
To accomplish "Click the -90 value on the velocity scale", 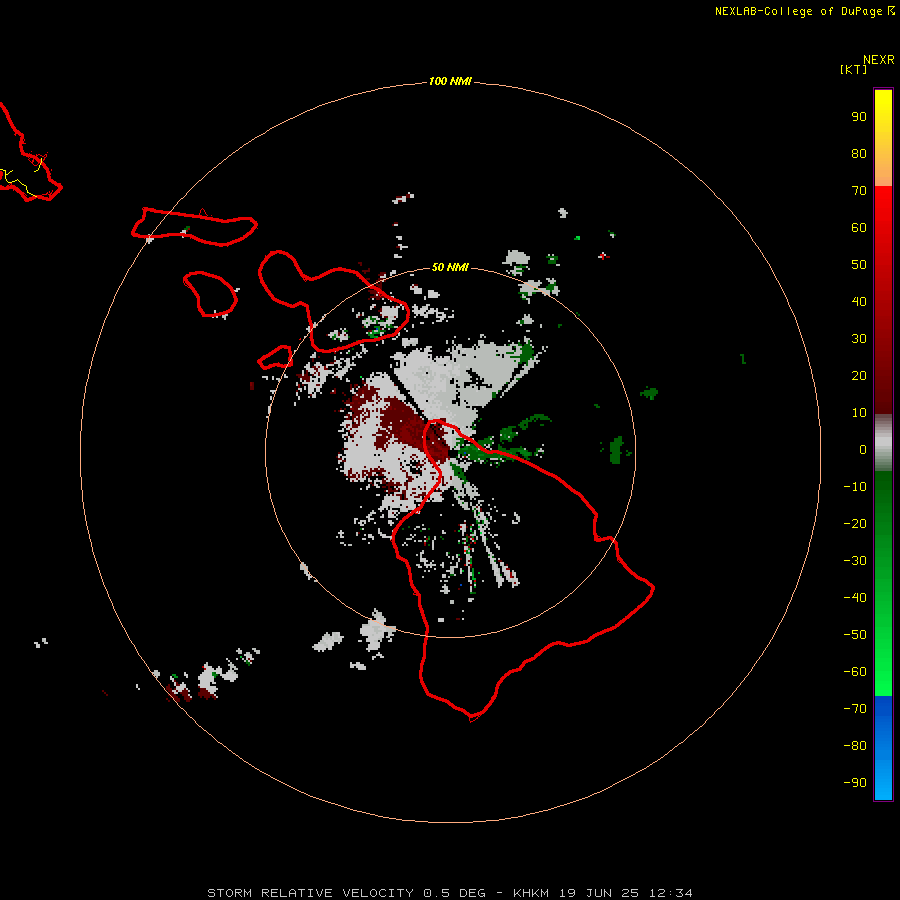I will pyautogui.click(x=855, y=783).
